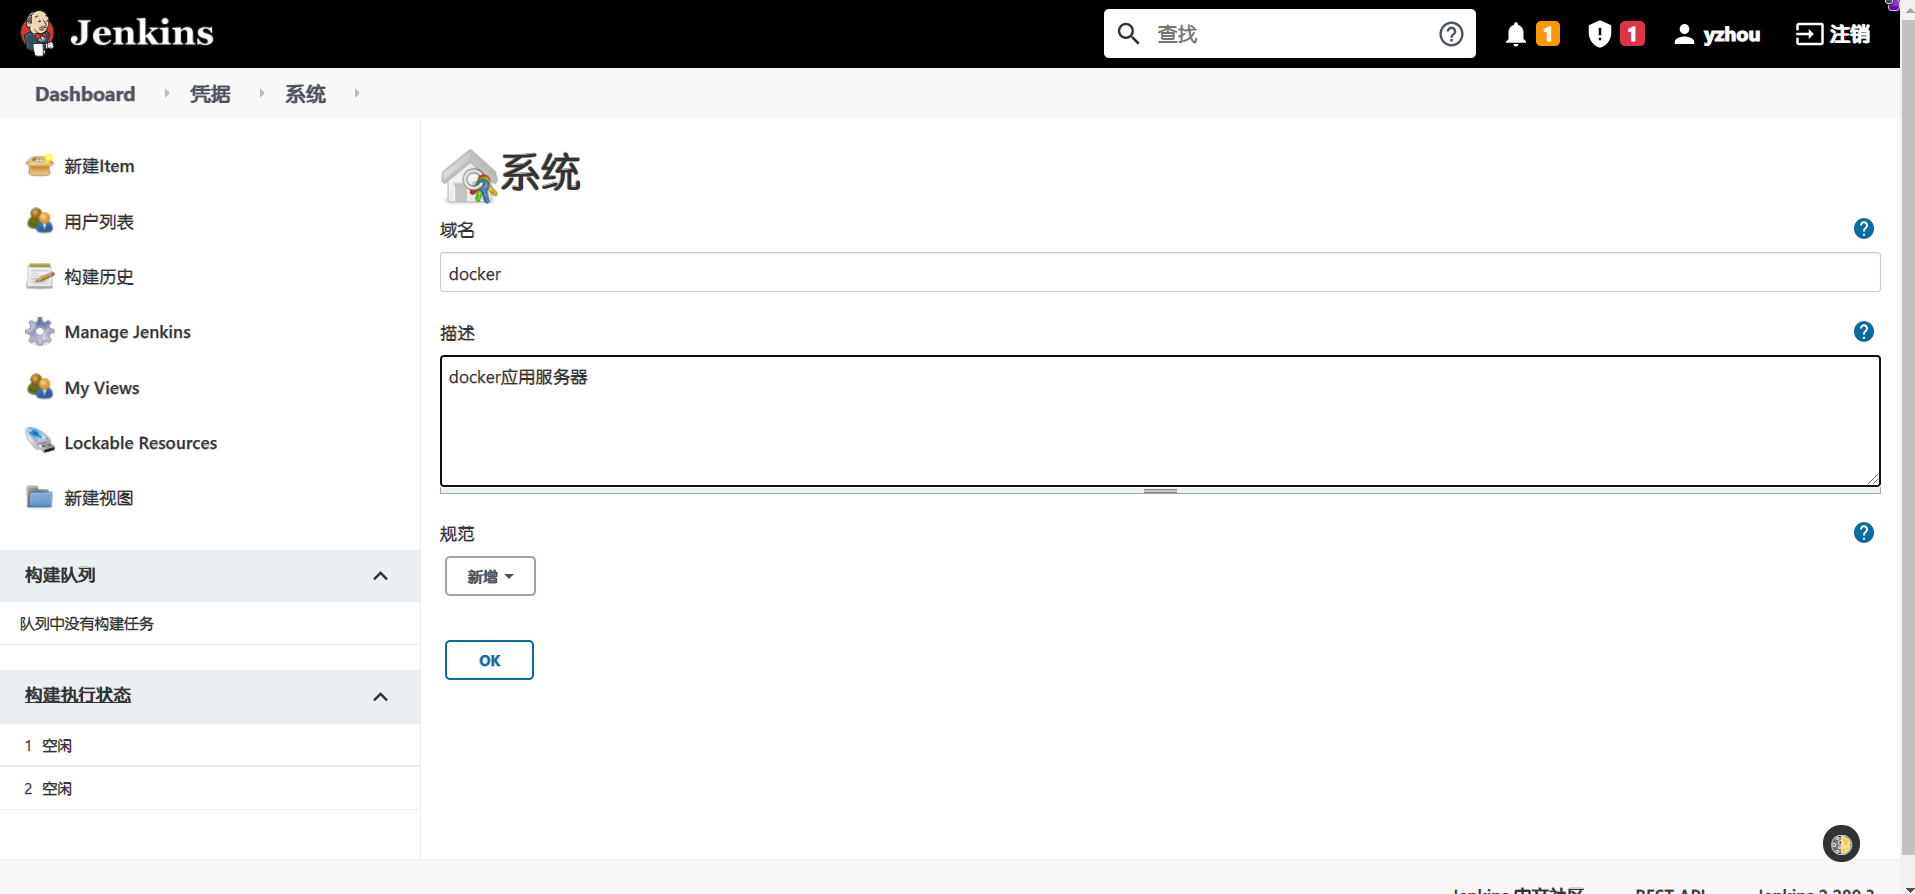Select executor 1 空闲 row
1915x894 pixels.
(x=210, y=746)
